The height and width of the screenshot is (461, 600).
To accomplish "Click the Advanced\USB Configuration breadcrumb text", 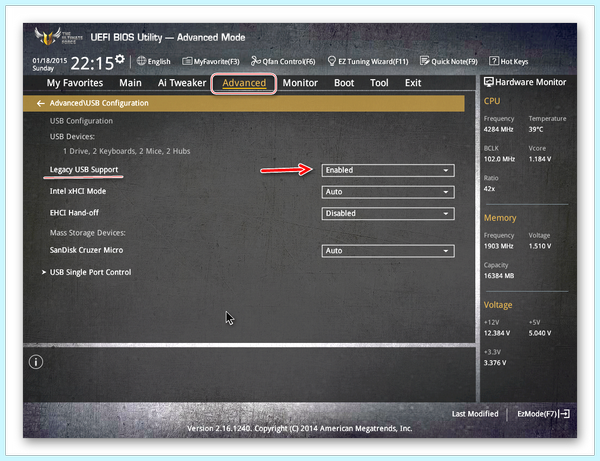I will (x=99, y=103).
